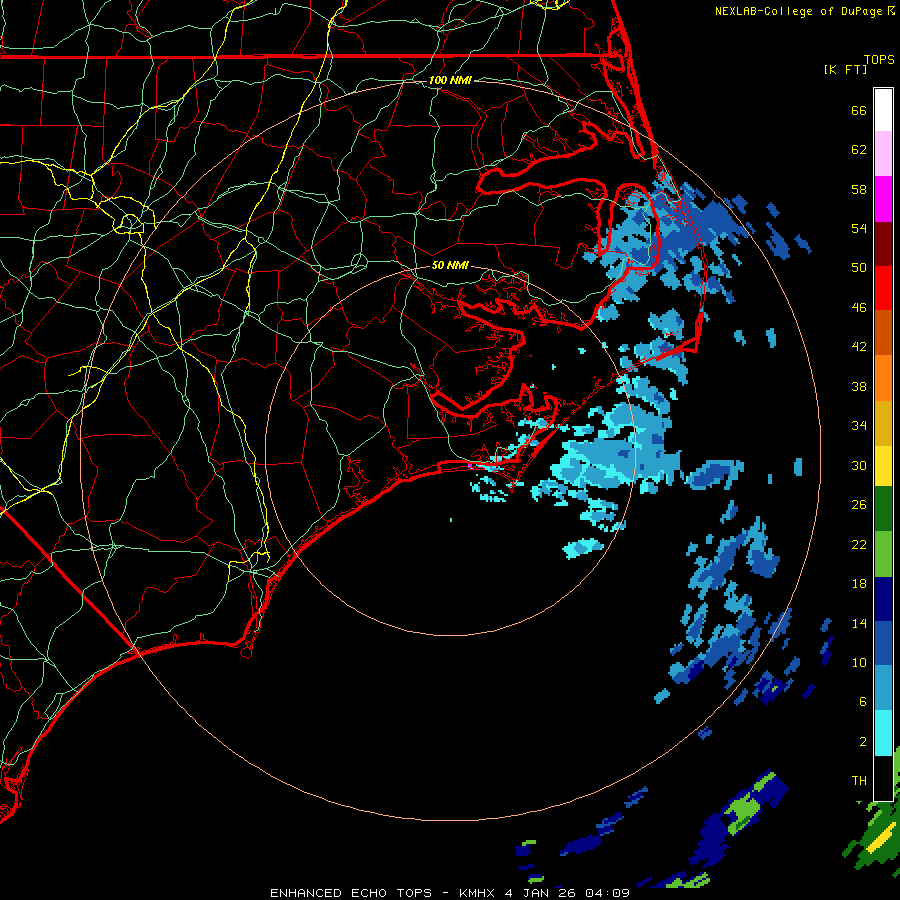Click the legend label 38
The height and width of the screenshot is (900, 900).
859,386
